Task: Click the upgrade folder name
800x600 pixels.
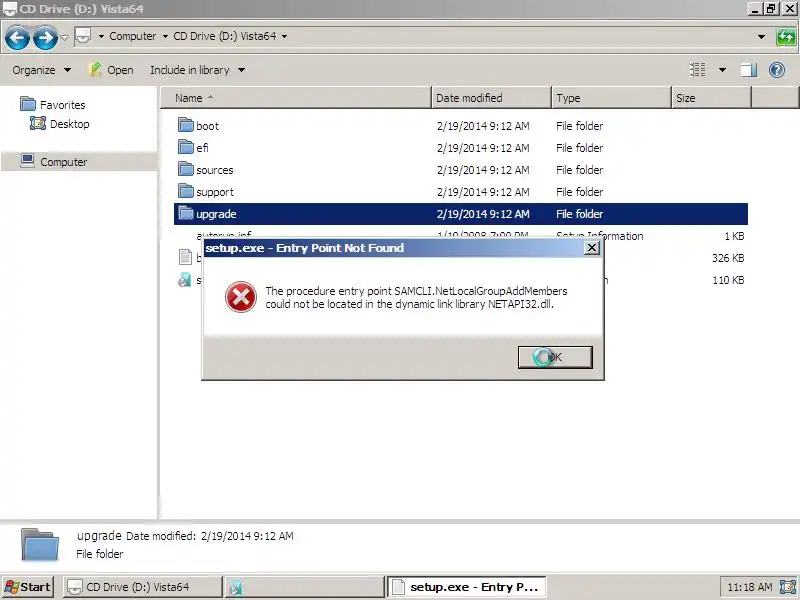Action: (216, 214)
